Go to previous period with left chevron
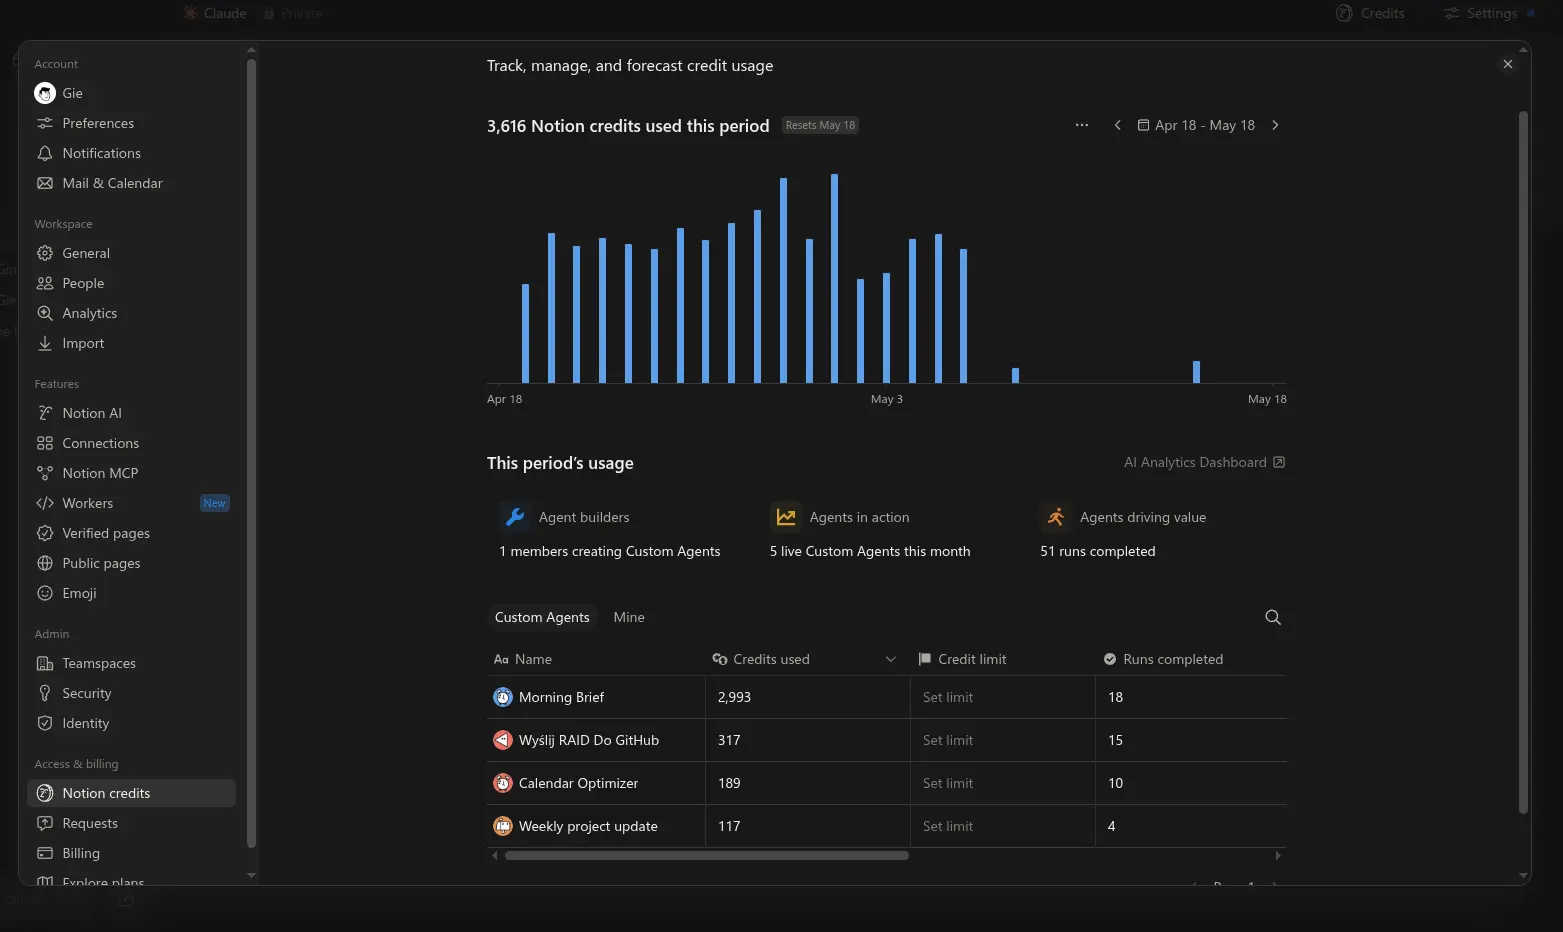The height and width of the screenshot is (932, 1563). click(x=1117, y=125)
